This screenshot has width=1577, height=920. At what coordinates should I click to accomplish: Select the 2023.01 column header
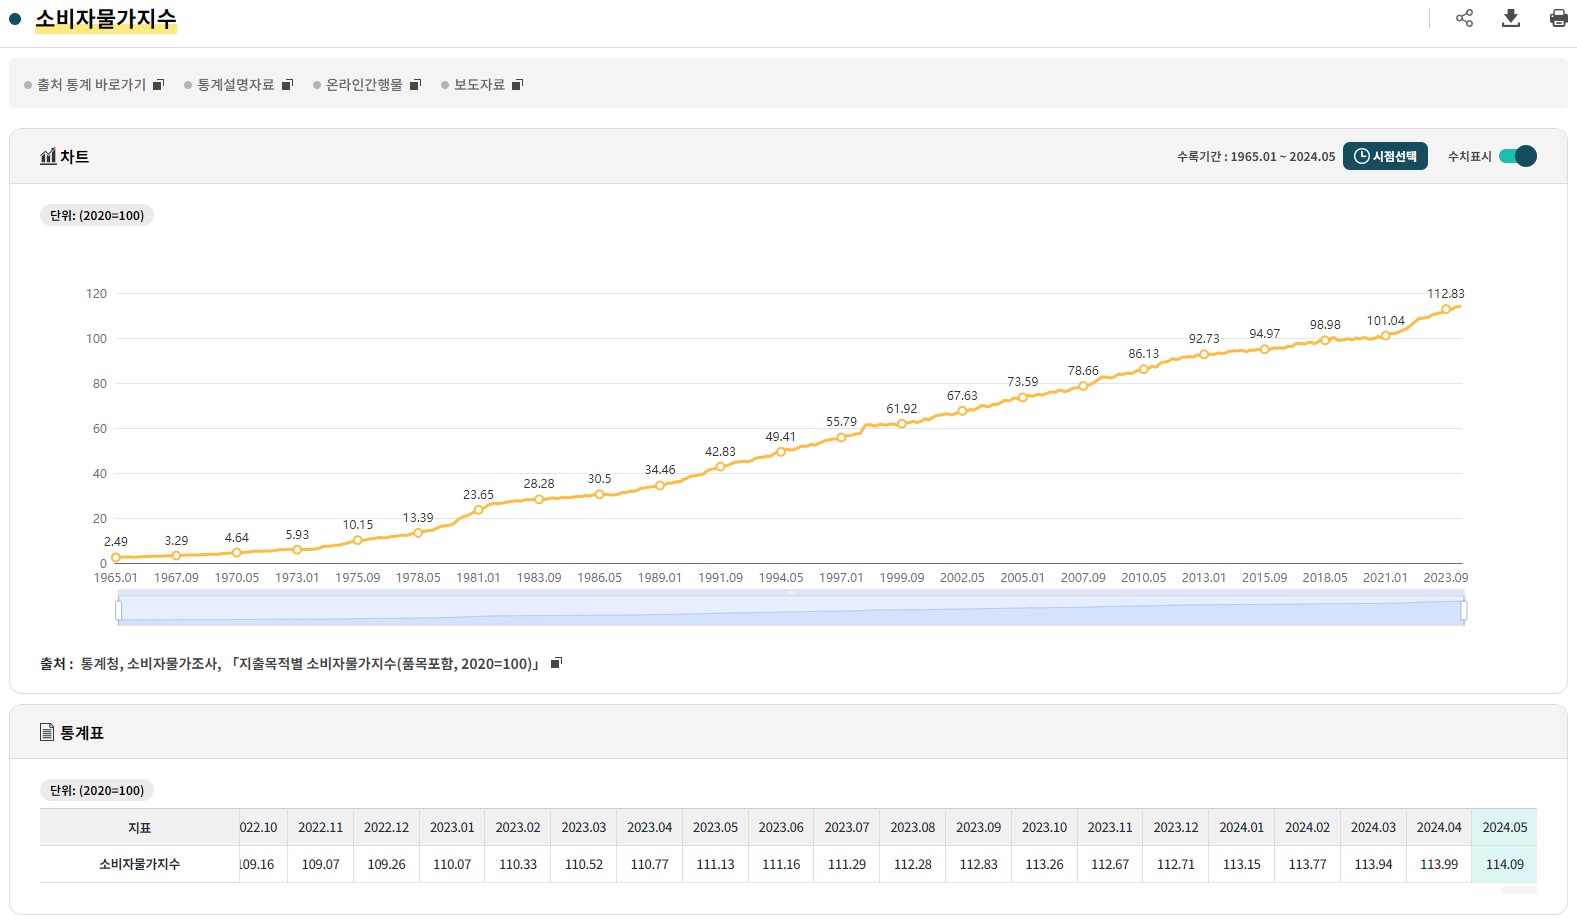tap(452, 827)
